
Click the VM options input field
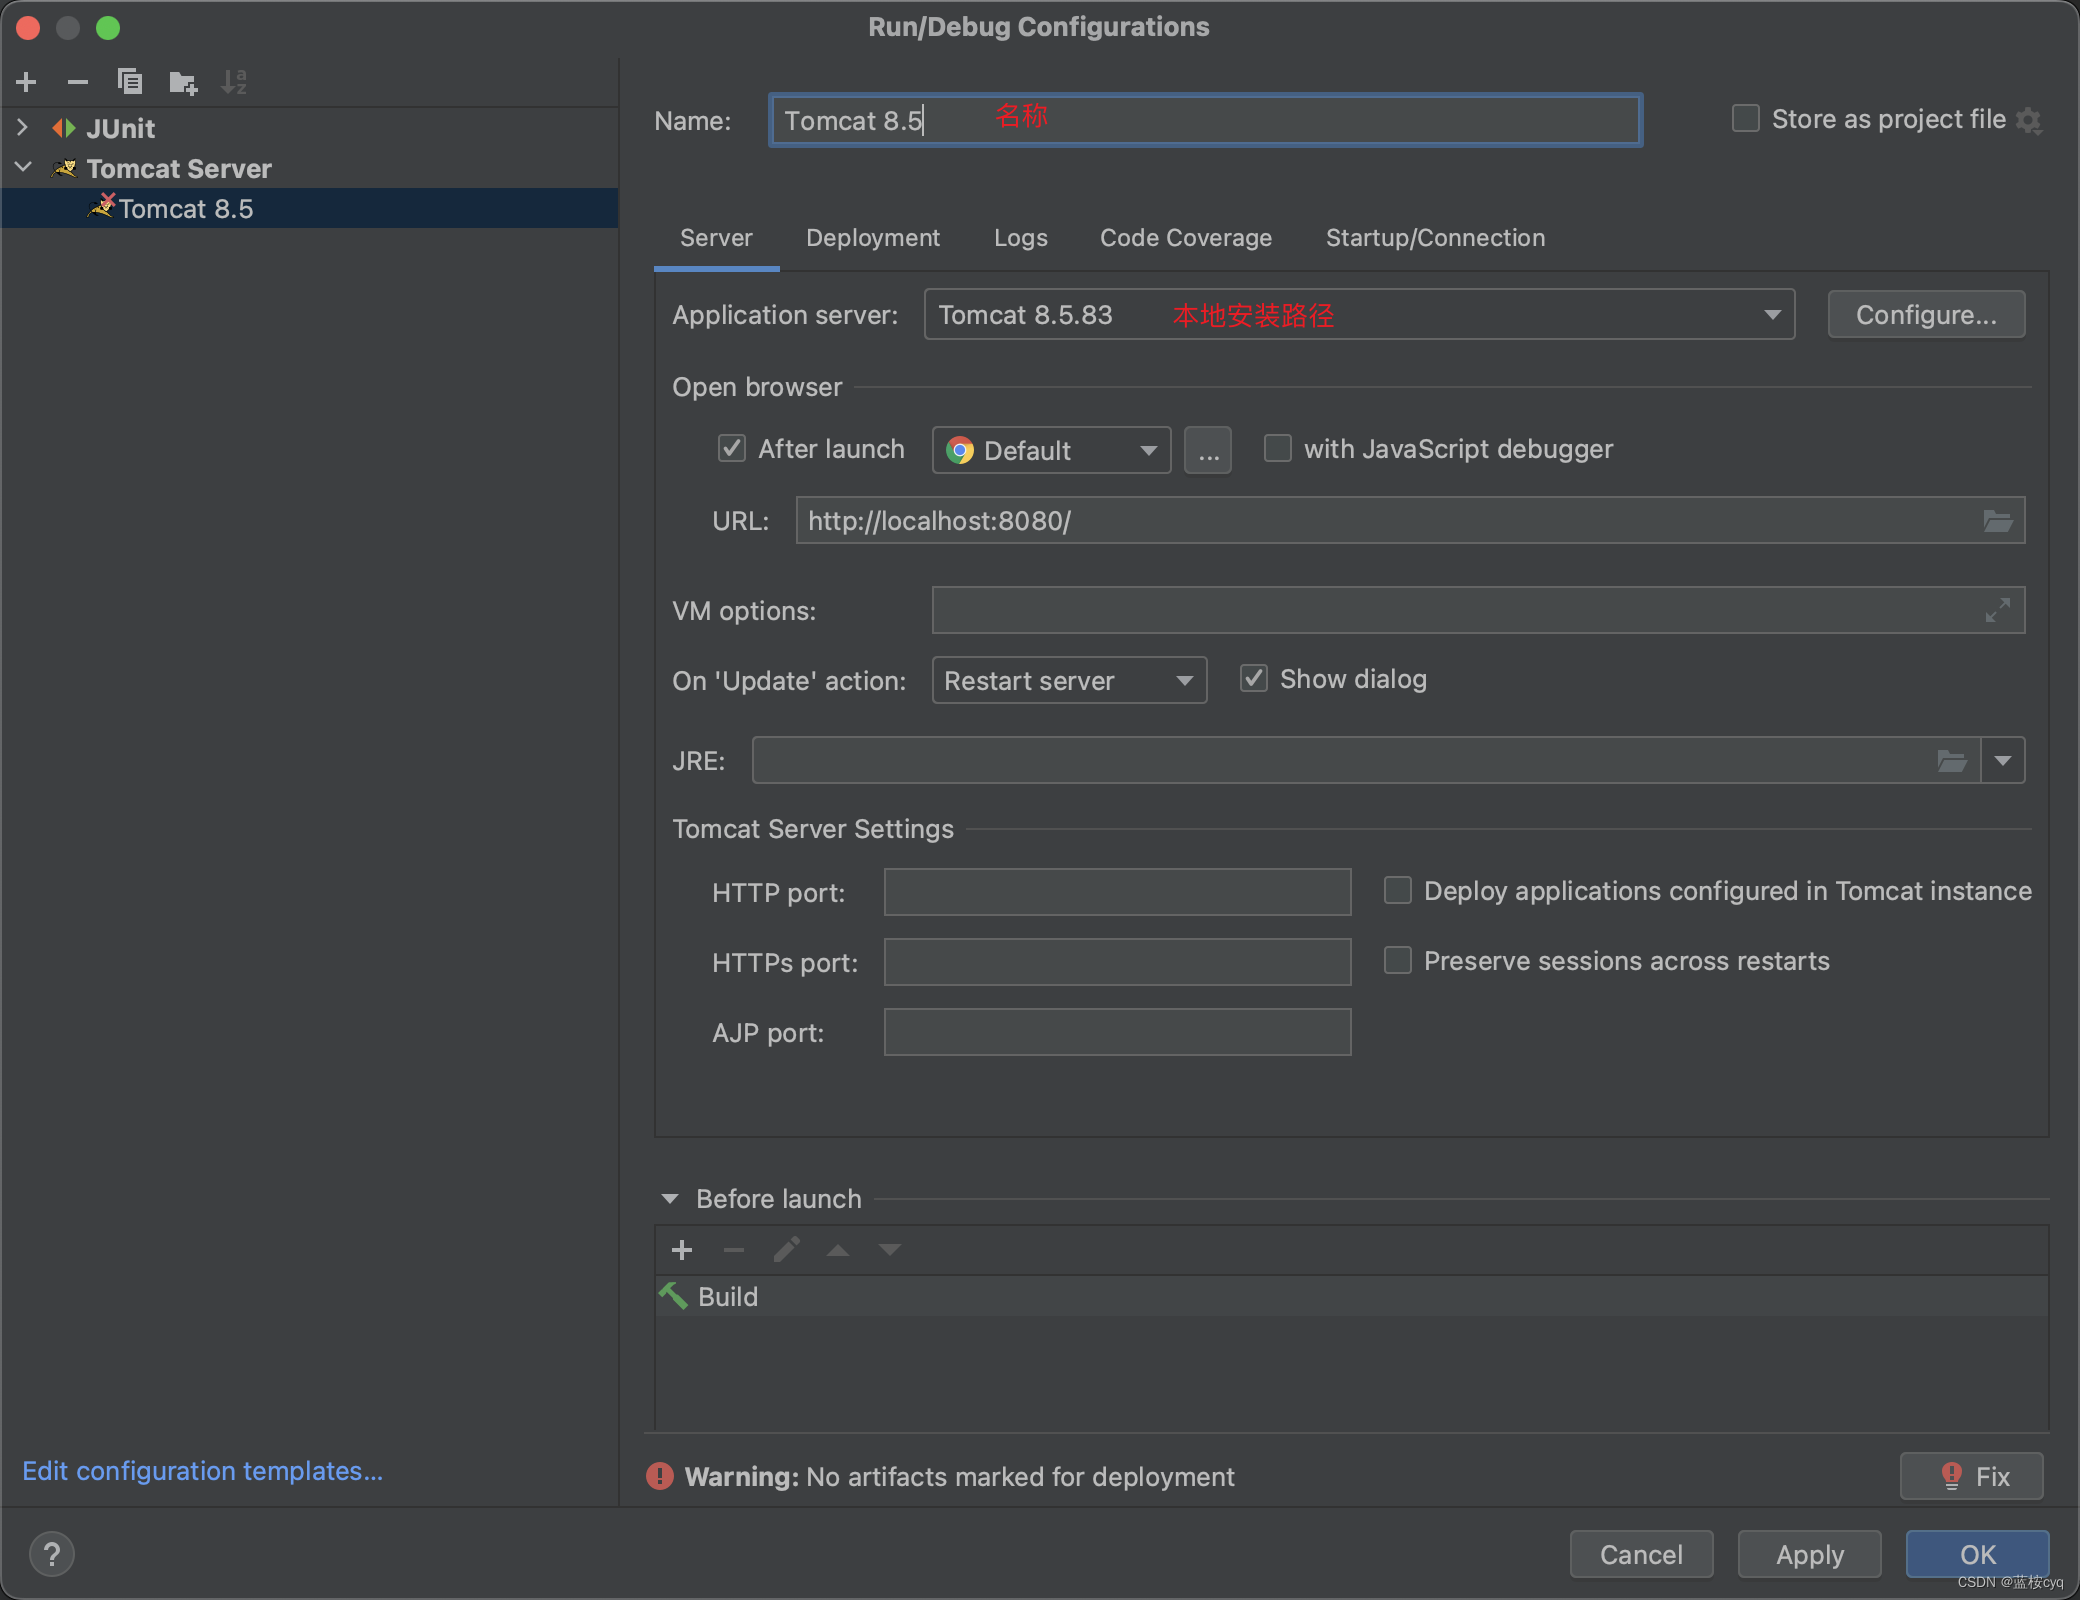click(1478, 610)
